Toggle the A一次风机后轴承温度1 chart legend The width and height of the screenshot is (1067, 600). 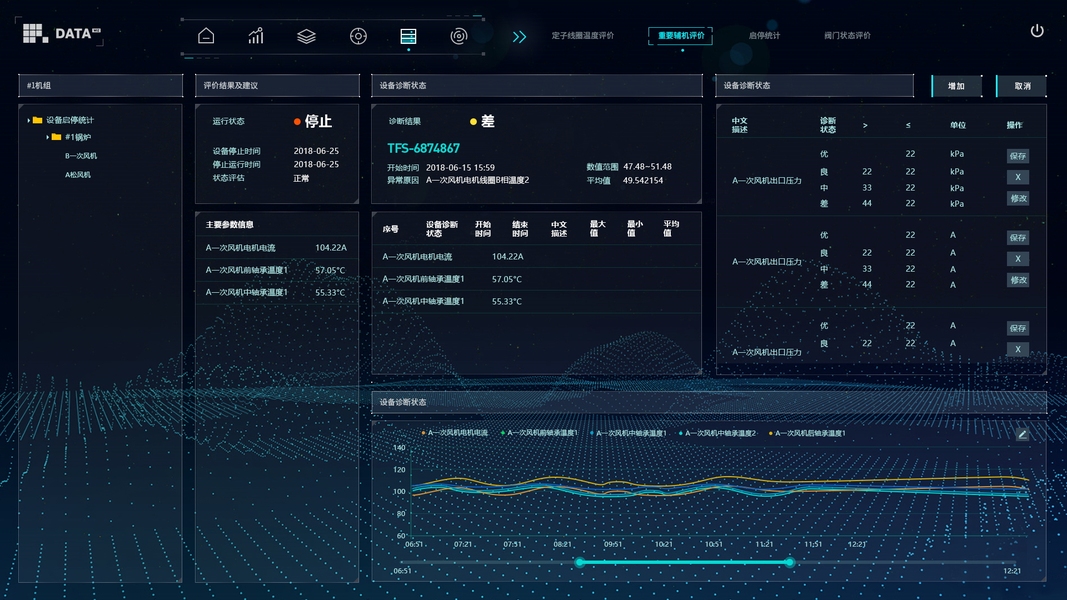tap(807, 433)
